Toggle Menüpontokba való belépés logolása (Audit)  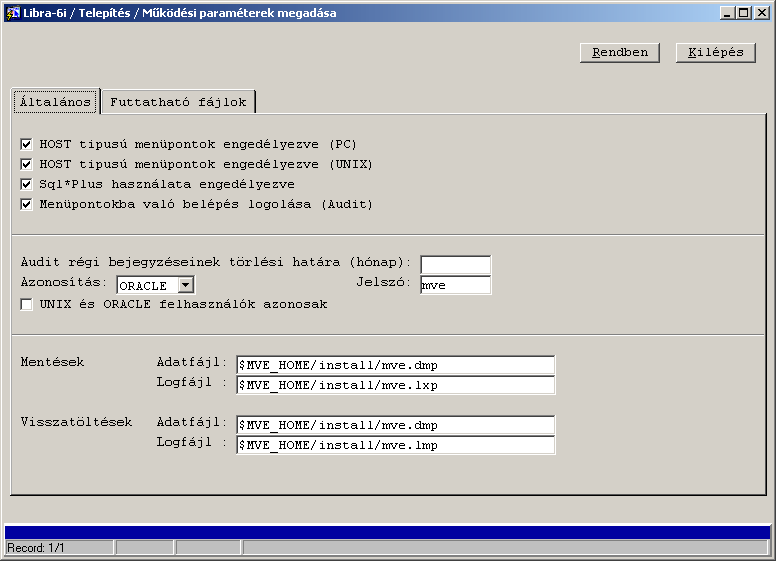pos(26,204)
